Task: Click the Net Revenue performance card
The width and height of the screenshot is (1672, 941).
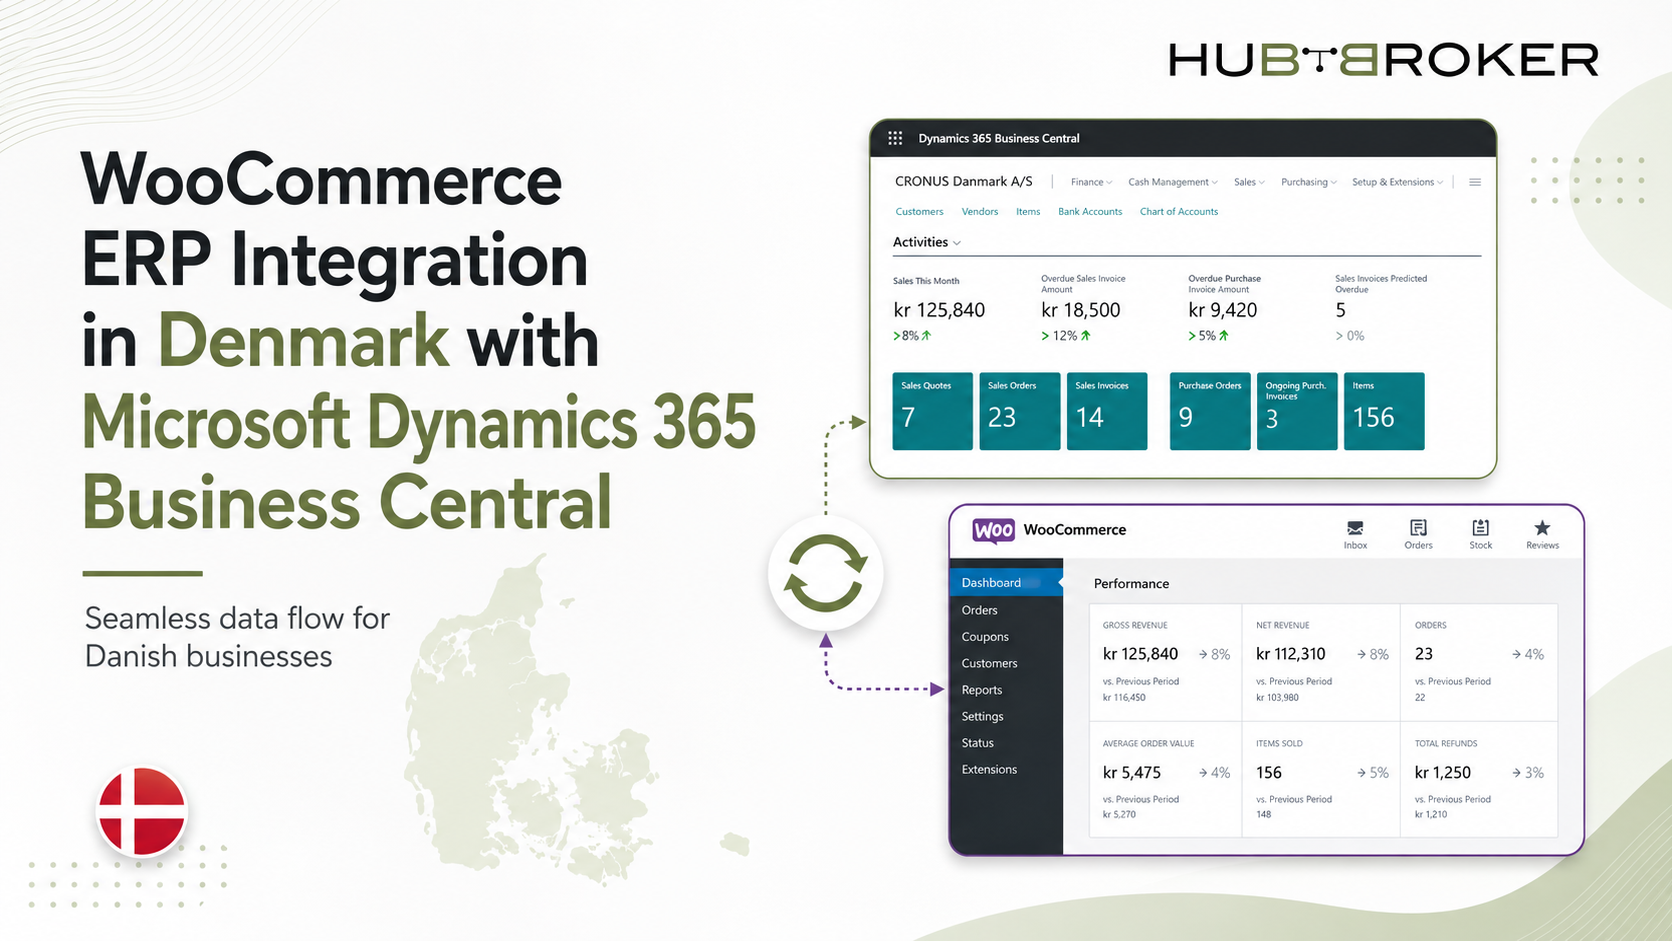Action: point(1321,662)
